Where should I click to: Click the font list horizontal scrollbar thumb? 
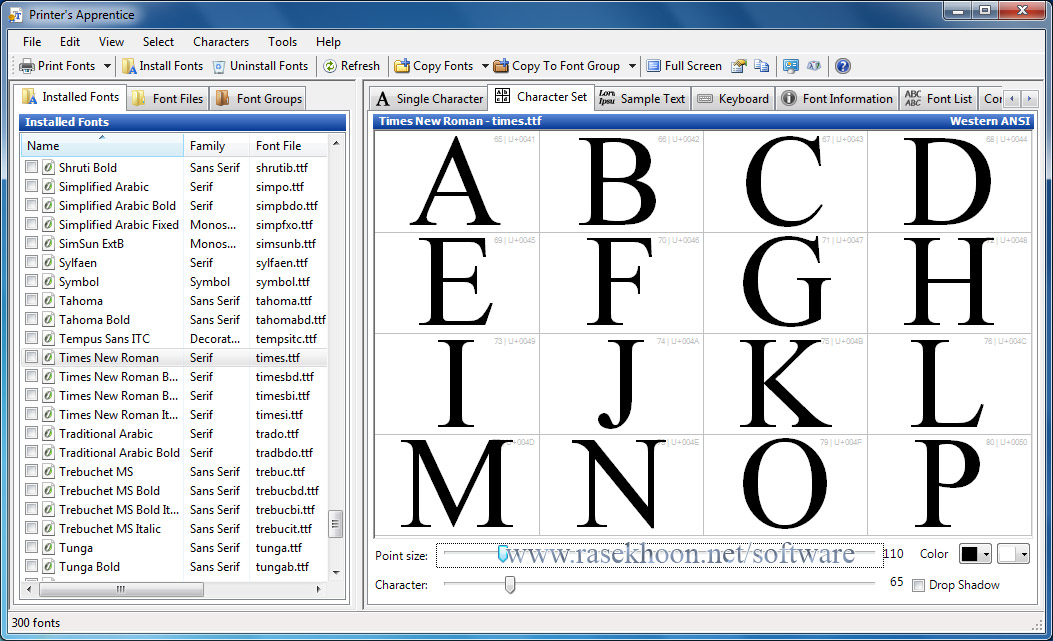(x=121, y=589)
